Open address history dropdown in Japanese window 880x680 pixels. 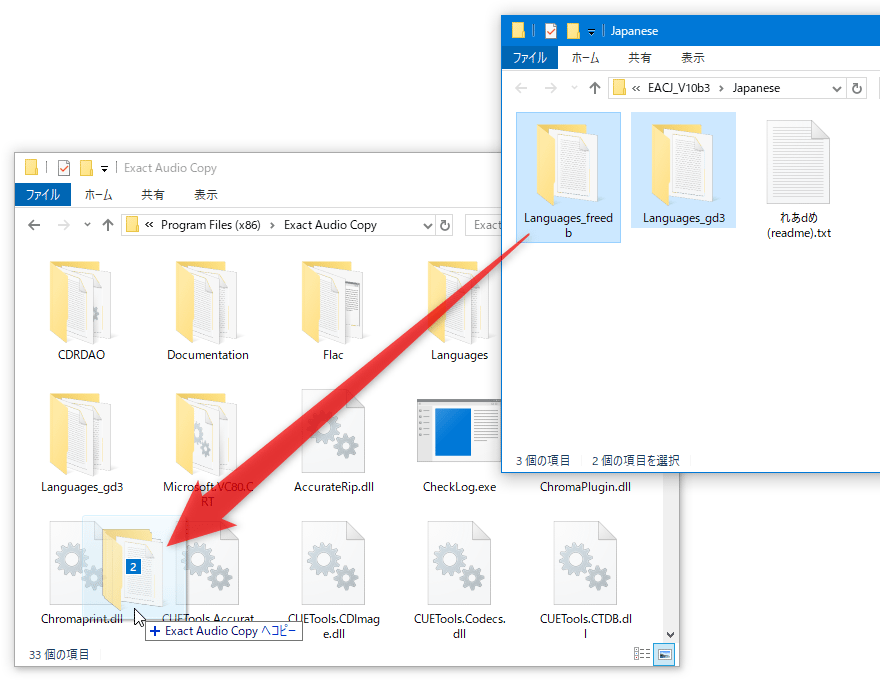pyautogui.click(x=837, y=89)
